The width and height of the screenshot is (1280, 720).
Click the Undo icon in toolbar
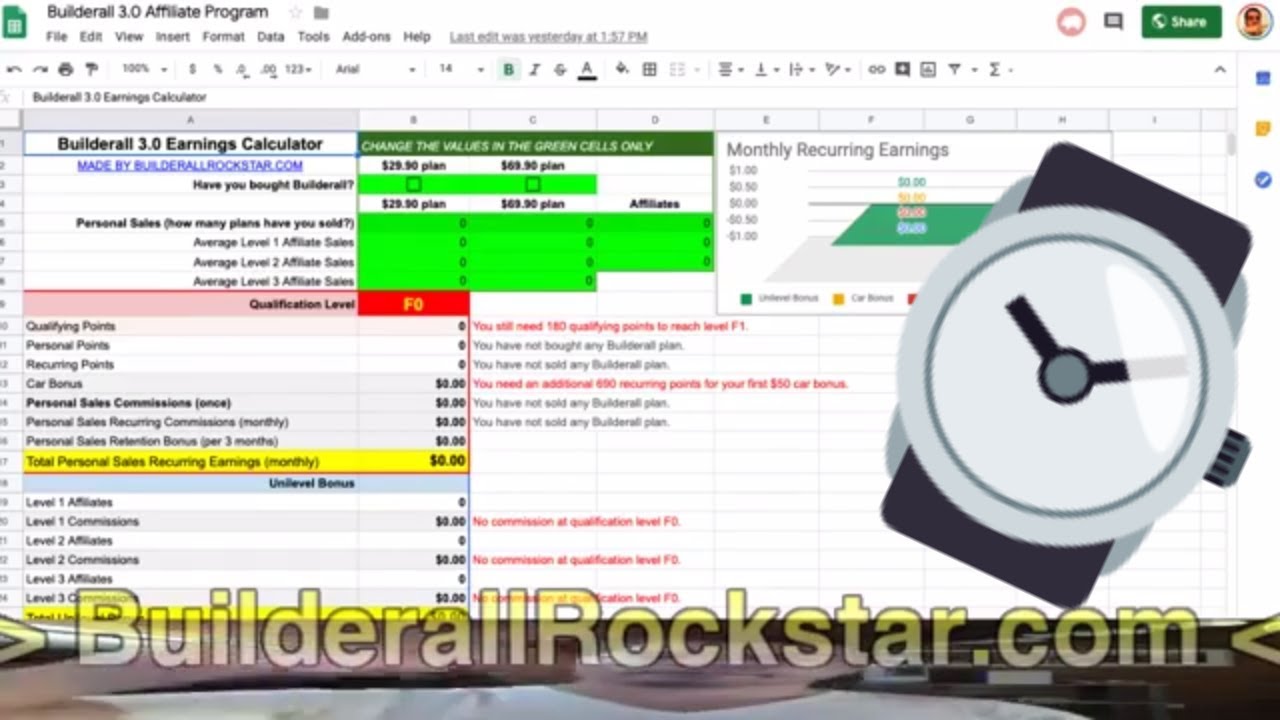[x=14, y=69]
